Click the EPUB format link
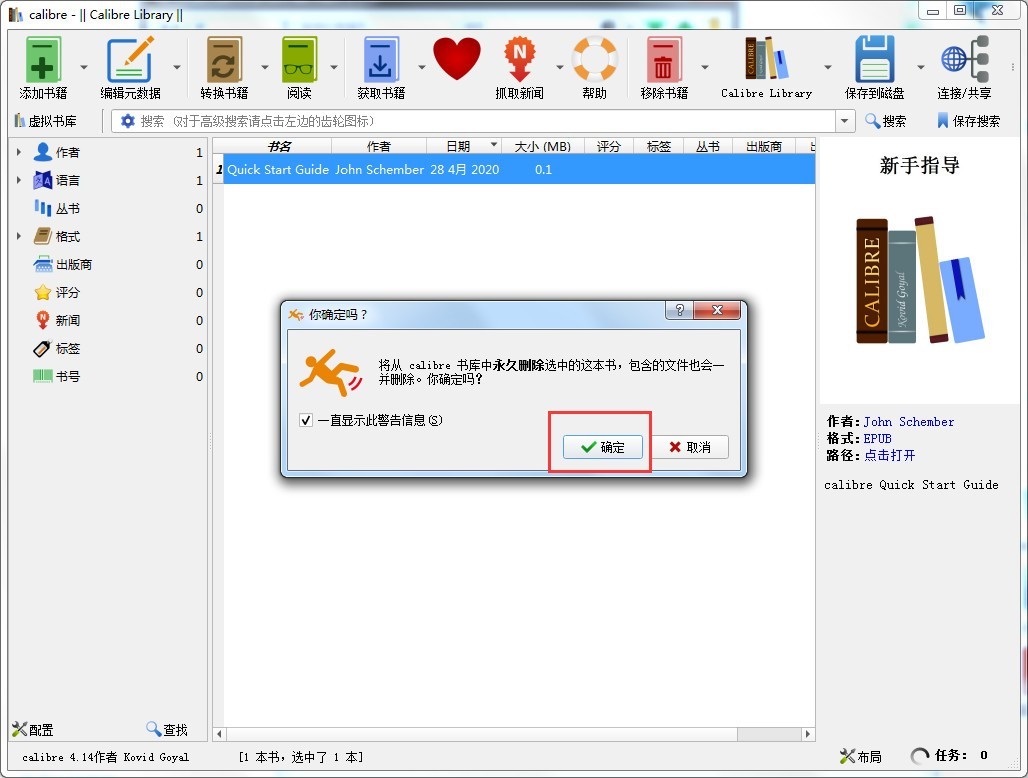Viewport: 1028px width, 778px height. coord(877,438)
